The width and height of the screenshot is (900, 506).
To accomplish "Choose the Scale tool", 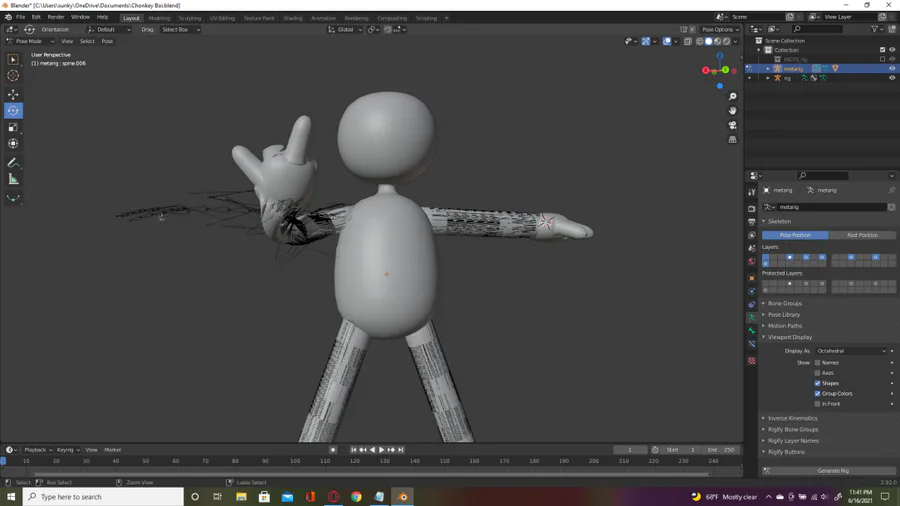I will pos(13,127).
